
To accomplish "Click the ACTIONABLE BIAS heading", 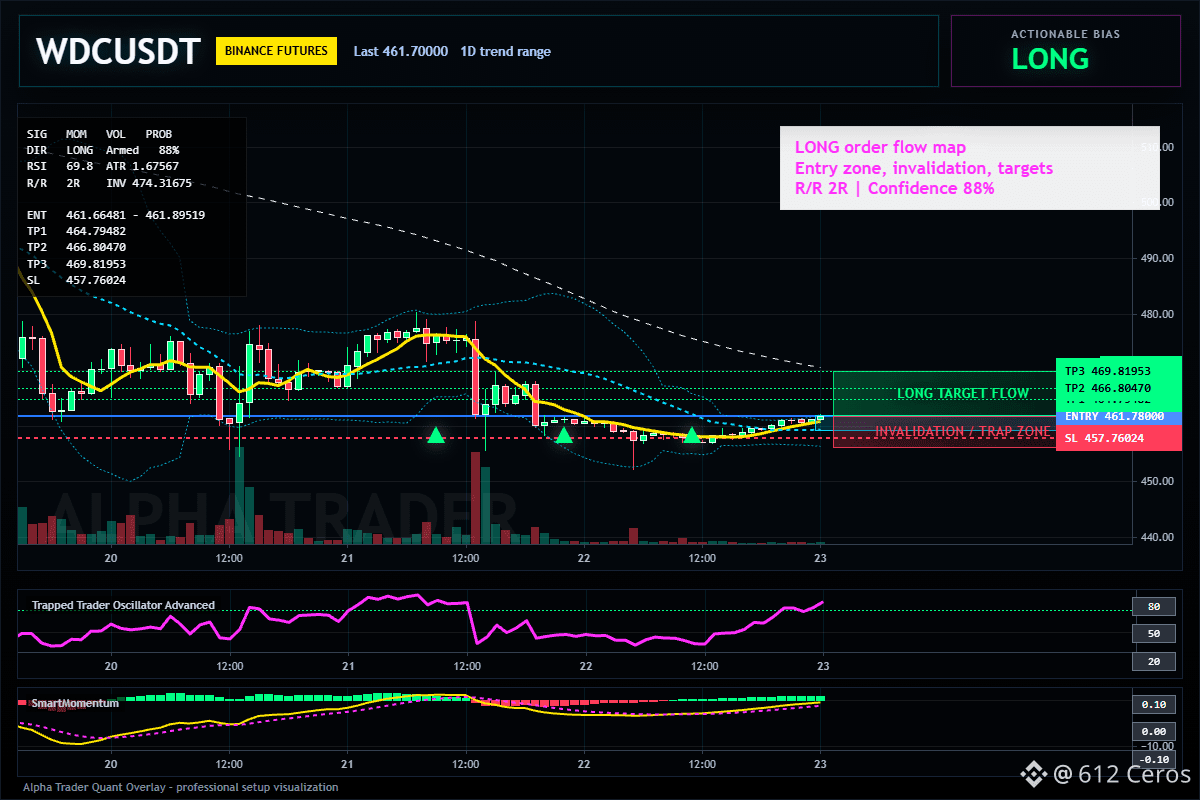I will point(1065,34).
